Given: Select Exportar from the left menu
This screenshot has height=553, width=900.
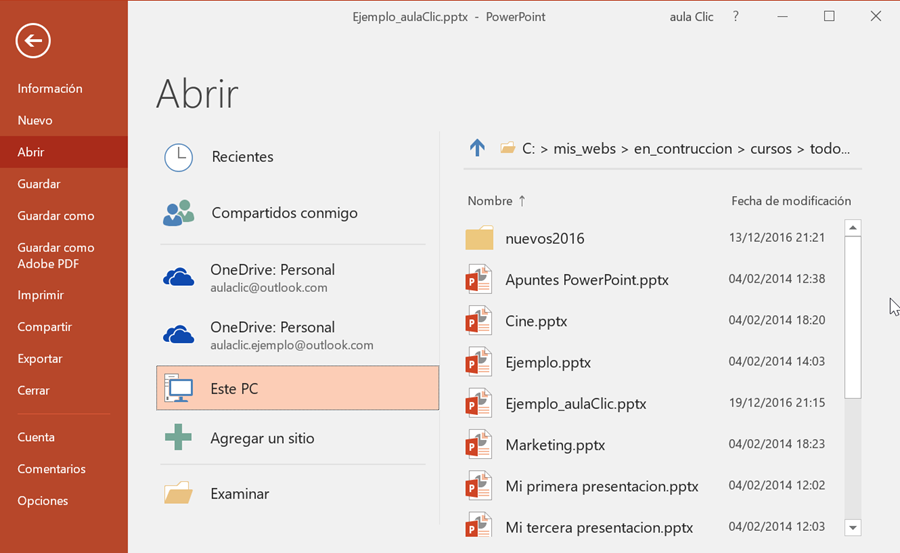Looking at the screenshot, I should click(x=40, y=359).
